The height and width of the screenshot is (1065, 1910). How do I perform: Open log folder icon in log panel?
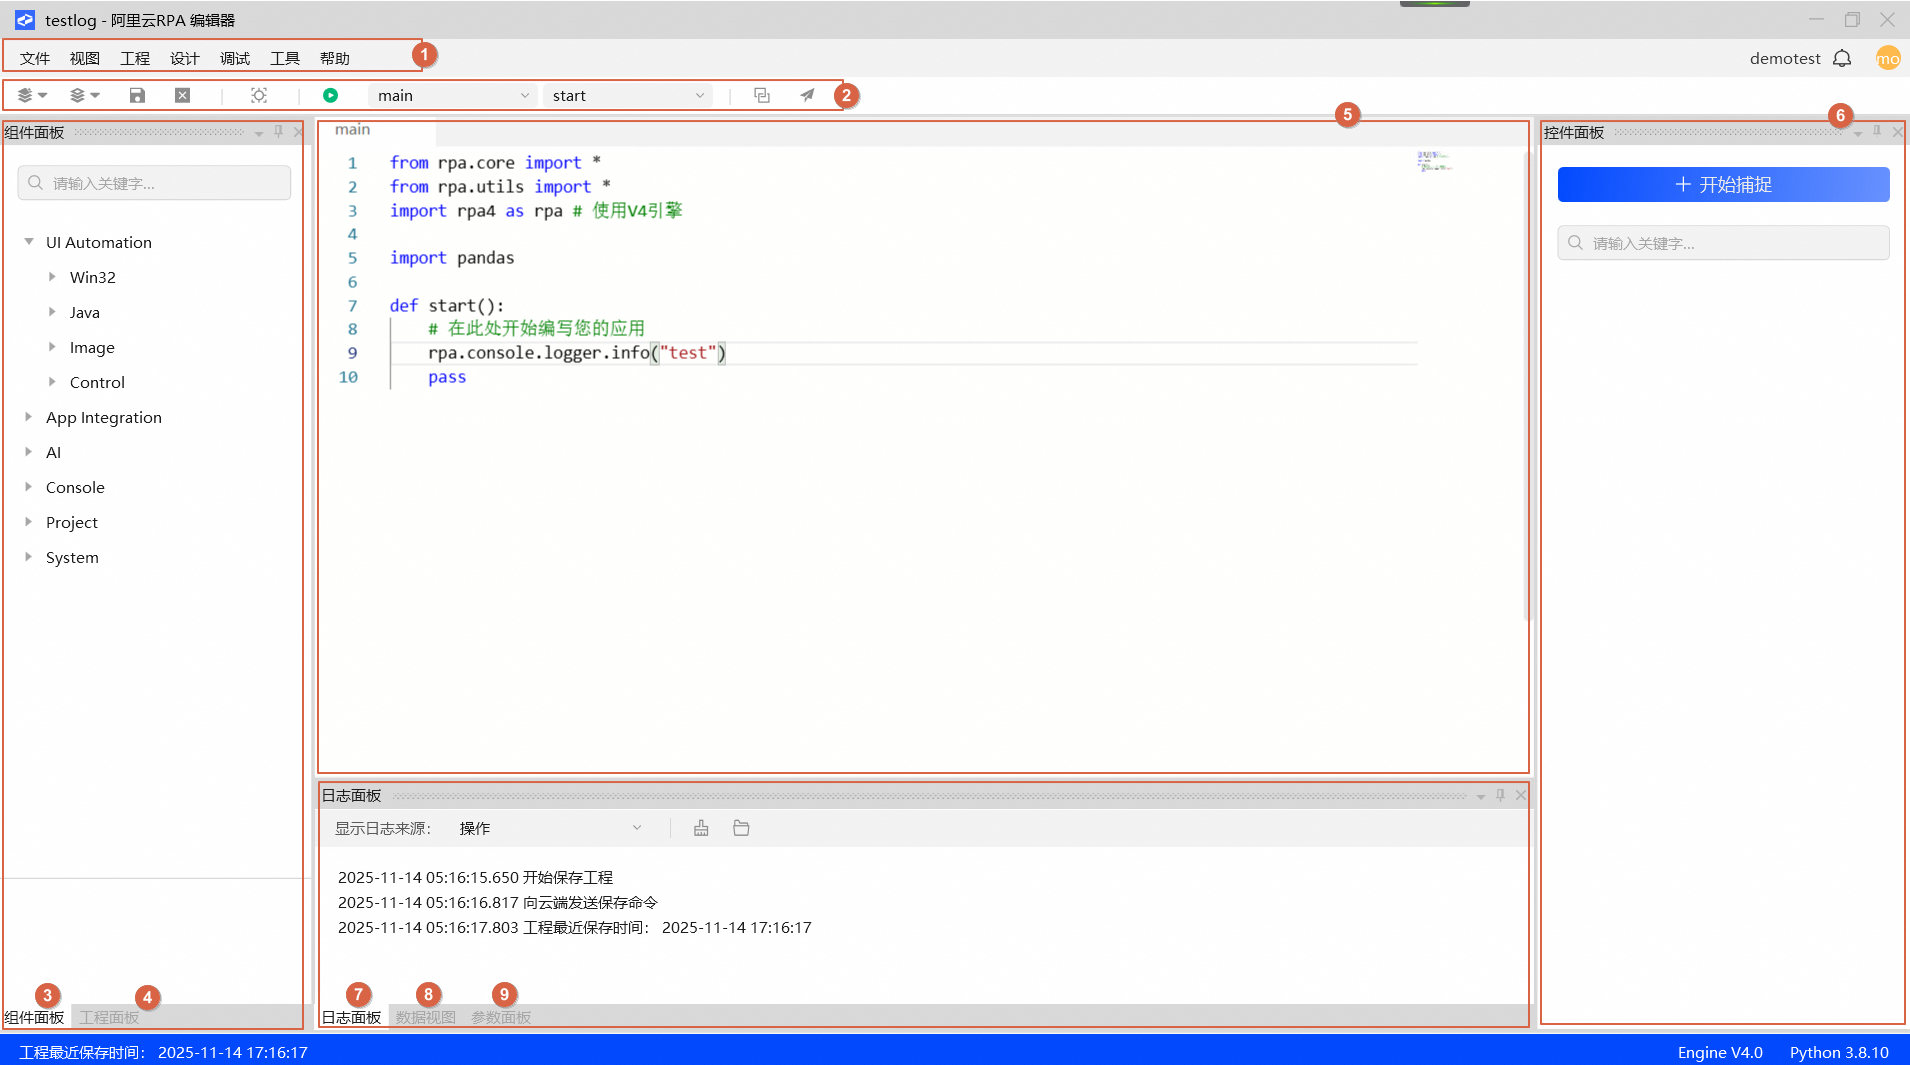pos(741,828)
